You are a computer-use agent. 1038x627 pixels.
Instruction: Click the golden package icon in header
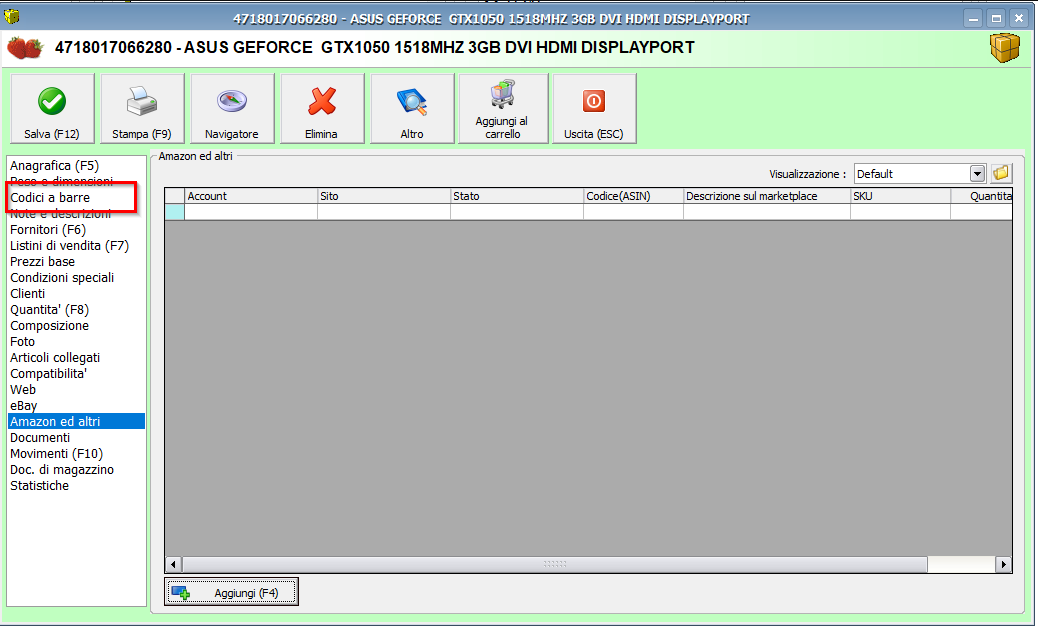1004,48
